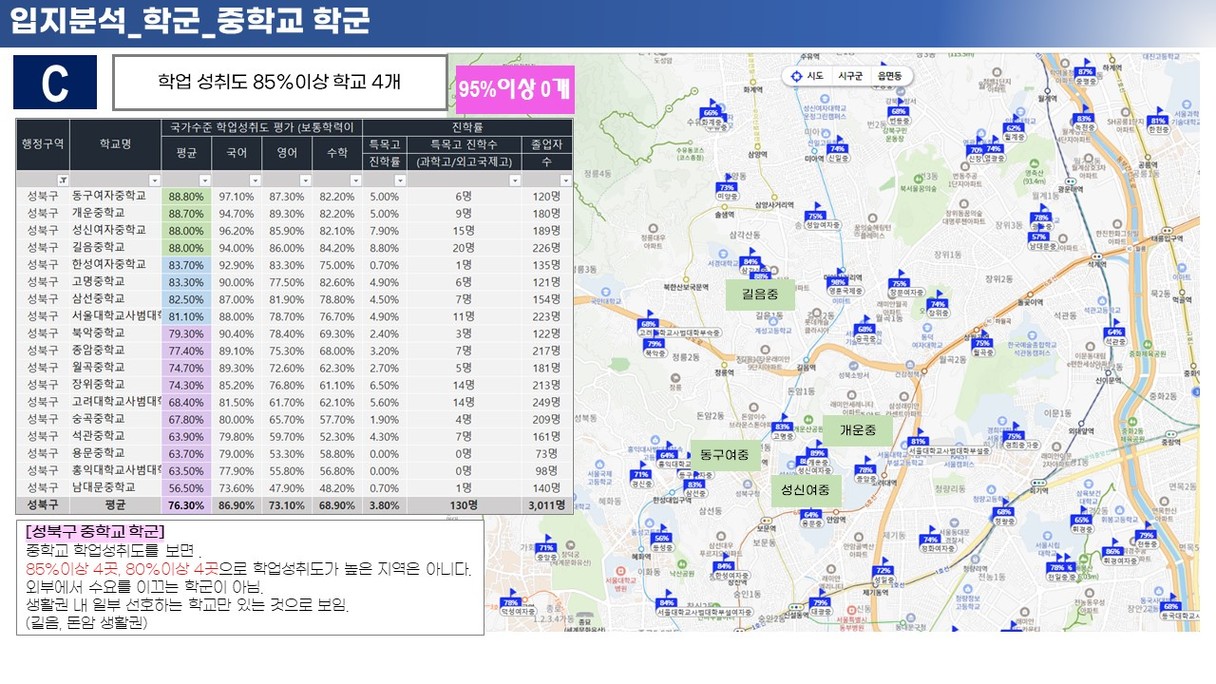
Task: Click the total graduates 3,011명 cell
Action: pyautogui.click(x=547, y=505)
